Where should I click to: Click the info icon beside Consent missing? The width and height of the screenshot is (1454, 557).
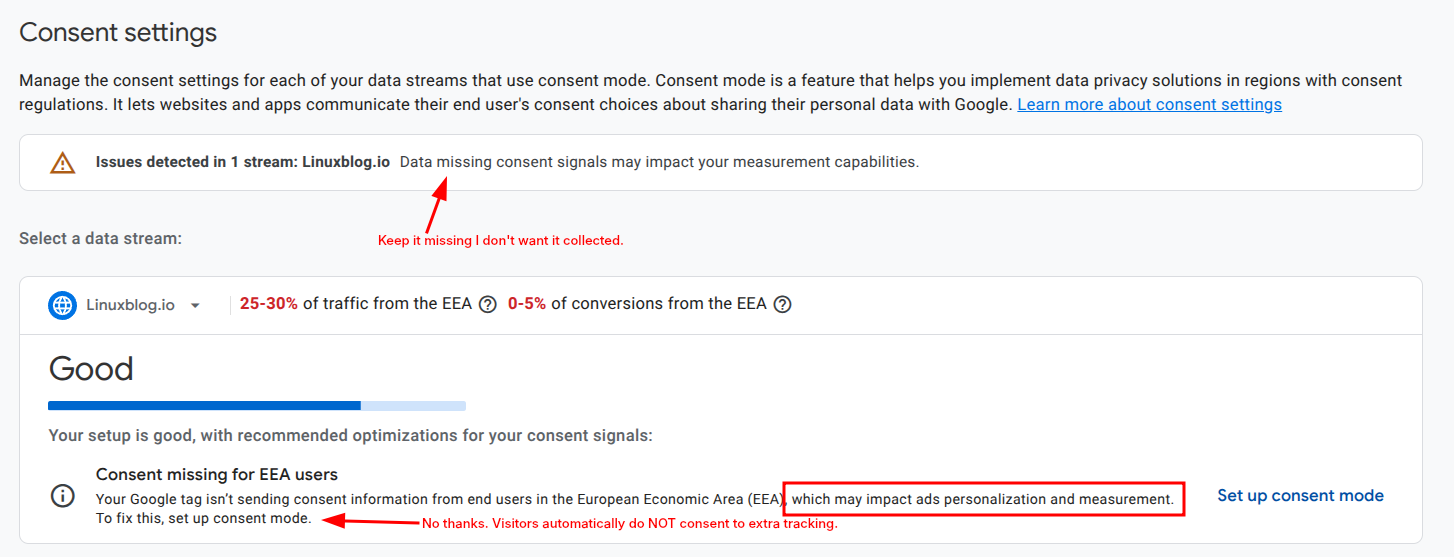63,496
